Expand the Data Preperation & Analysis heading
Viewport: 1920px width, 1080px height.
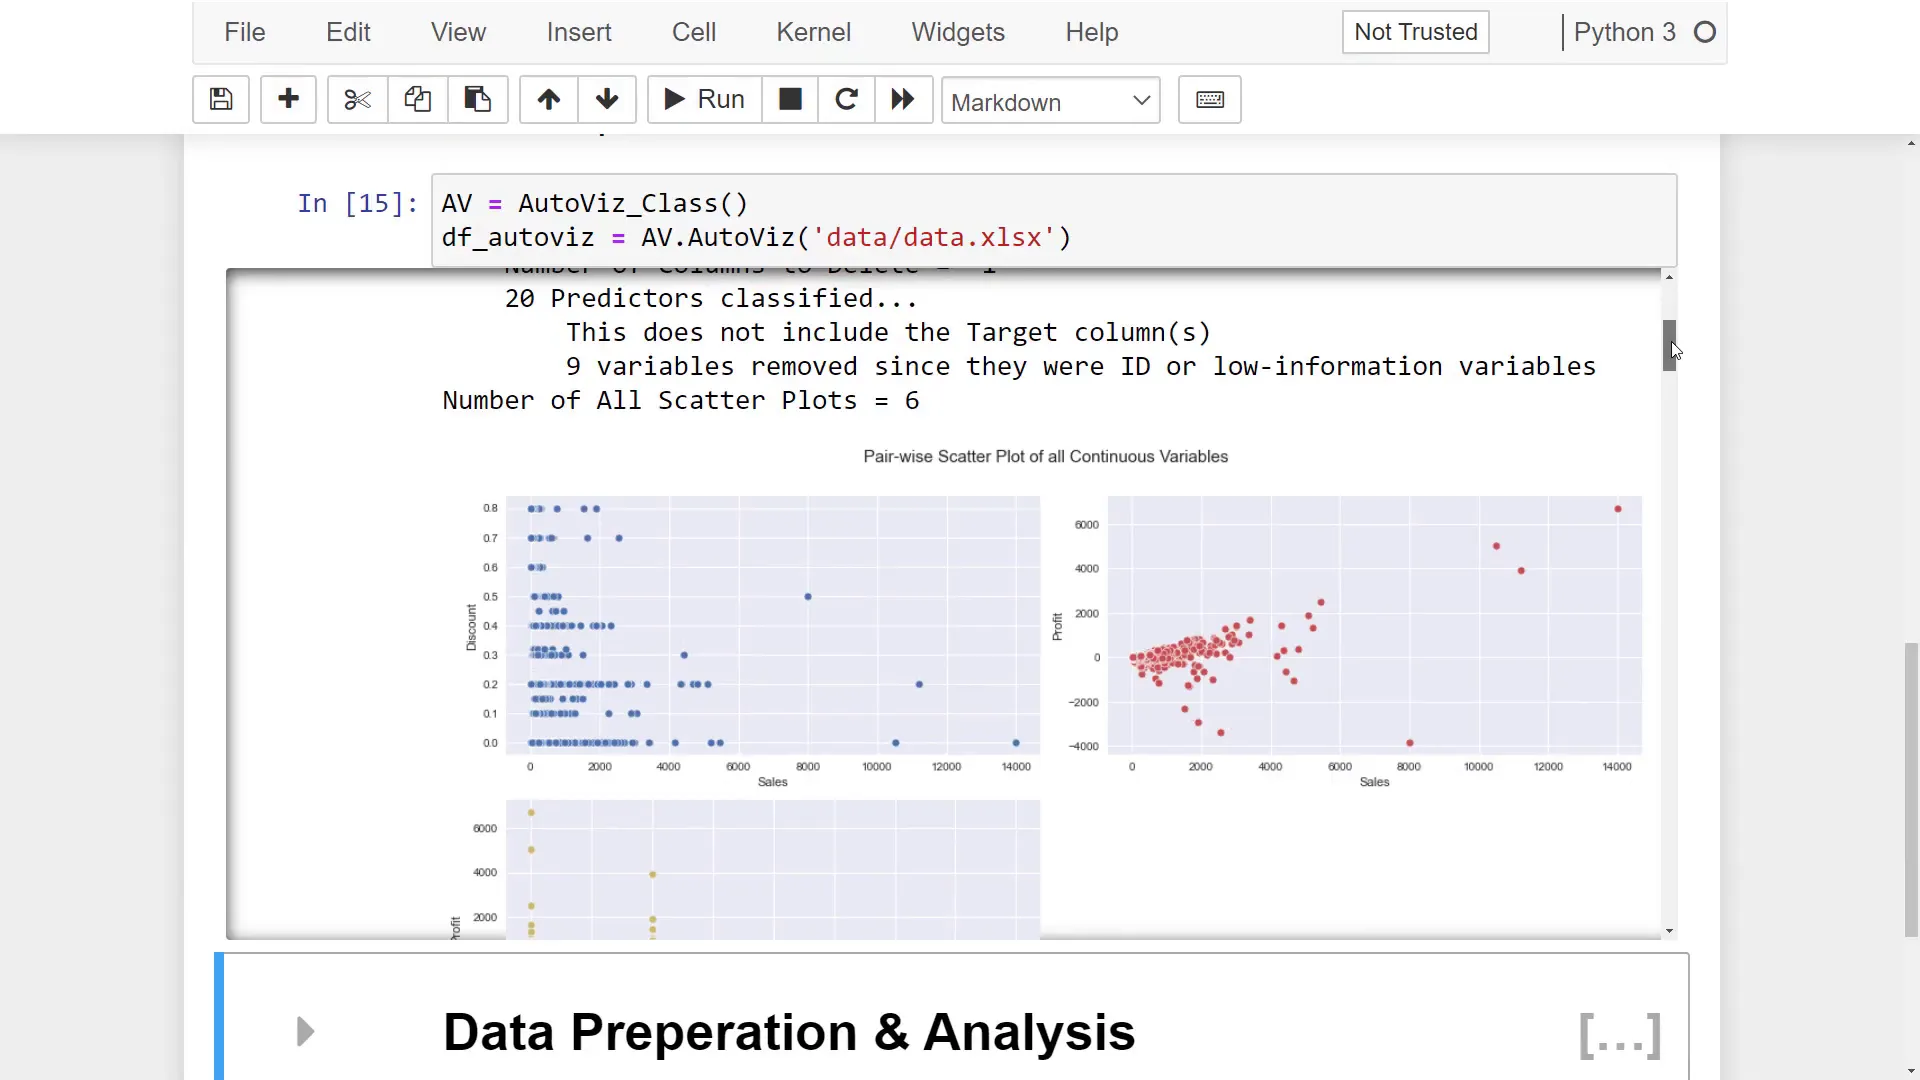(306, 1032)
